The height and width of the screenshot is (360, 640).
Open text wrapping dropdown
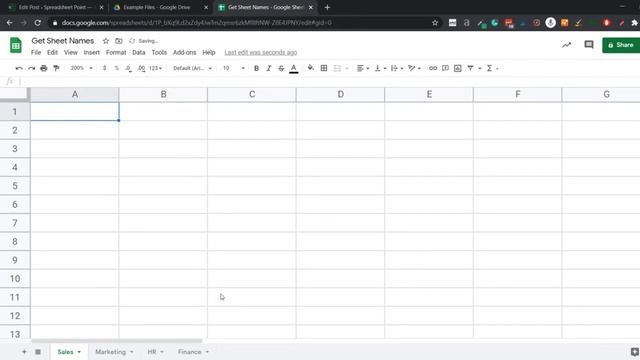point(397,68)
